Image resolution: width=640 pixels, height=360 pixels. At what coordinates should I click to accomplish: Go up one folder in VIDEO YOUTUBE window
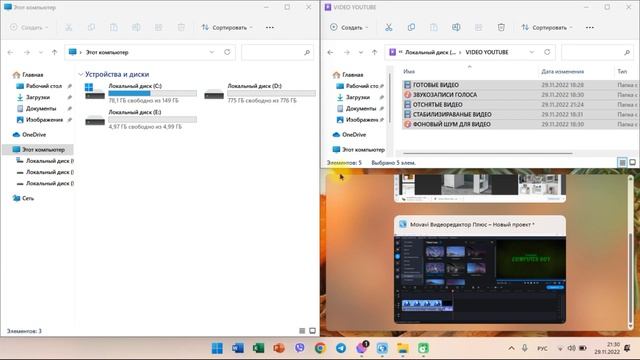374,52
